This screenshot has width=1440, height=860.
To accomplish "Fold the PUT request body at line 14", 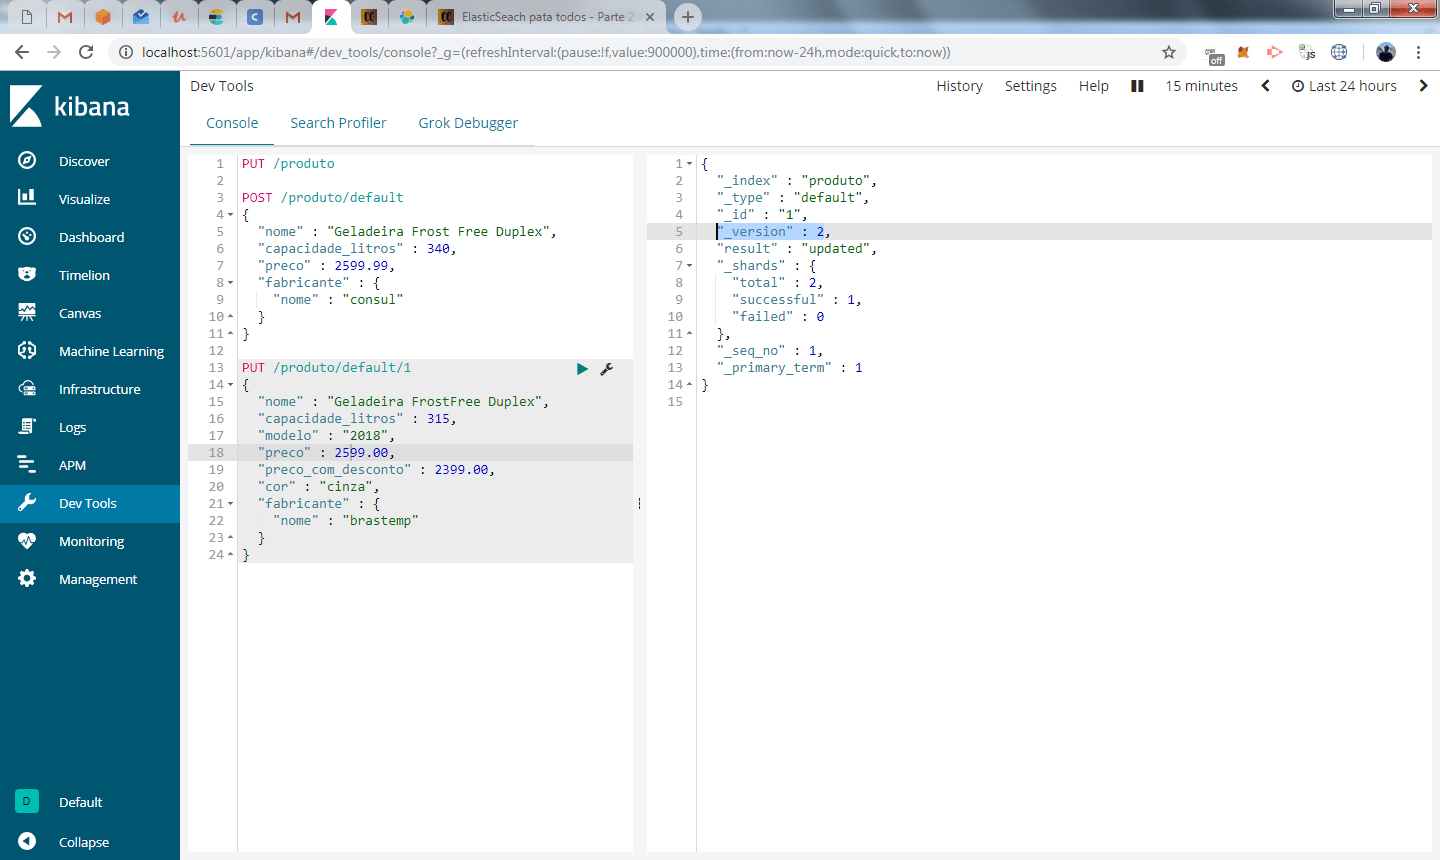I will coord(230,385).
